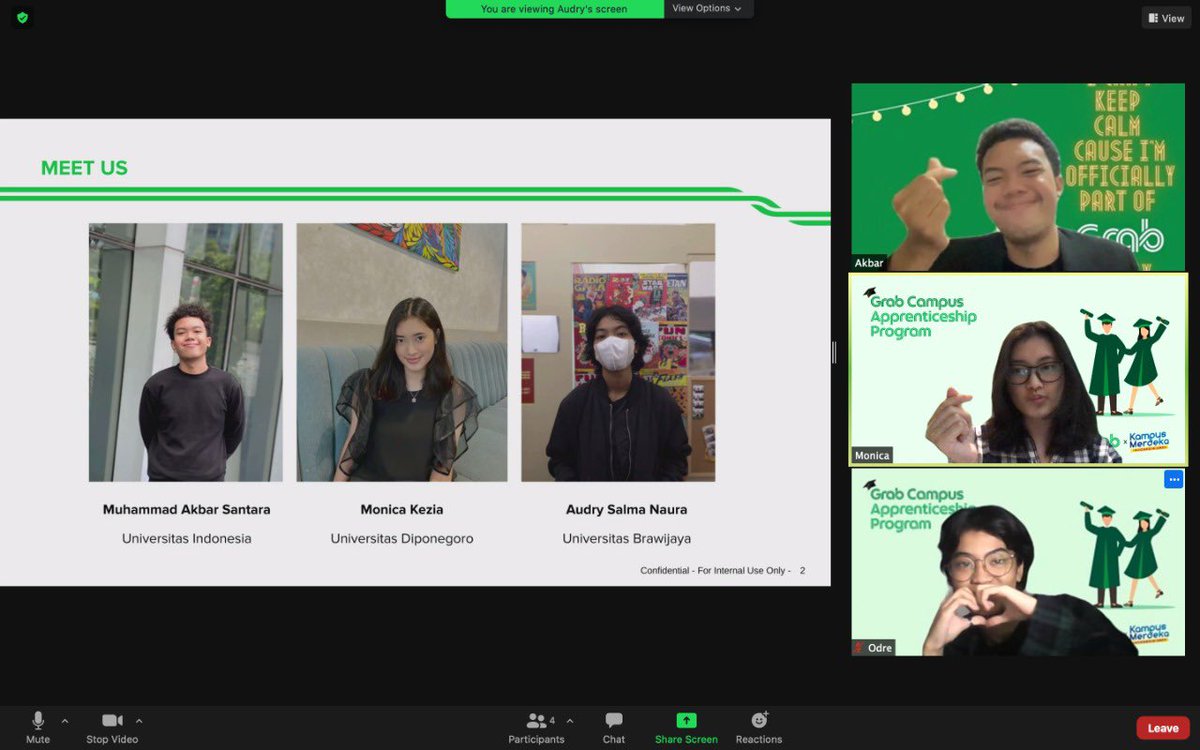Click the 'MEET US' slide heading
Screen dimensions: 1200x750
point(84,168)
